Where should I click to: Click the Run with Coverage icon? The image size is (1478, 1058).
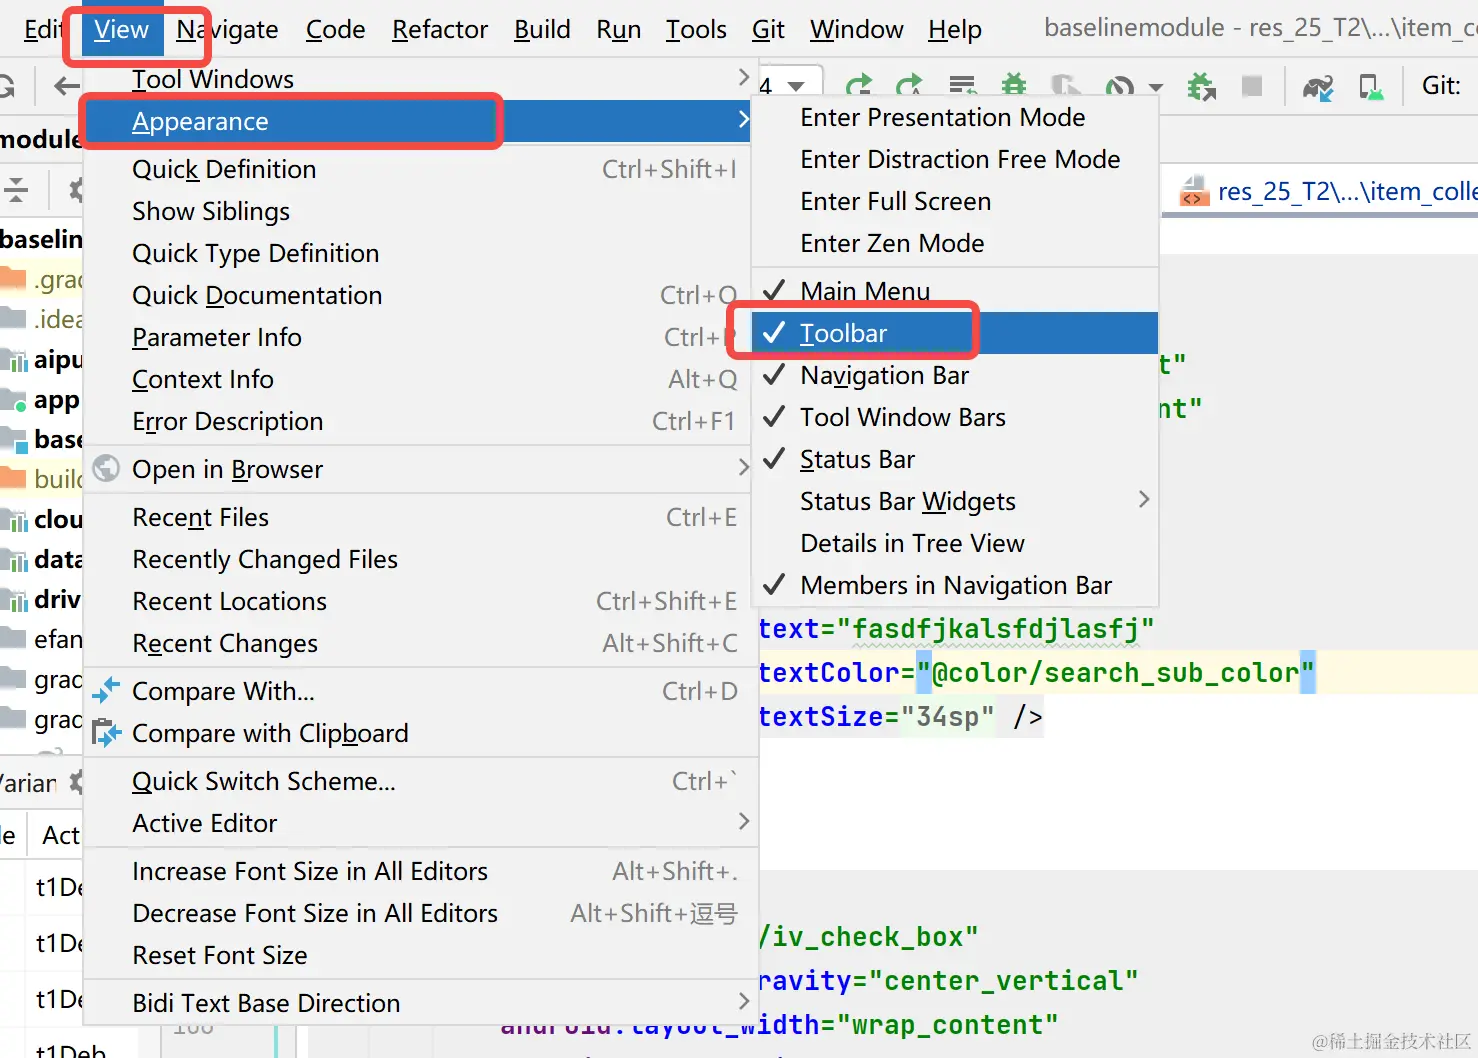(x=1066, y=86)
